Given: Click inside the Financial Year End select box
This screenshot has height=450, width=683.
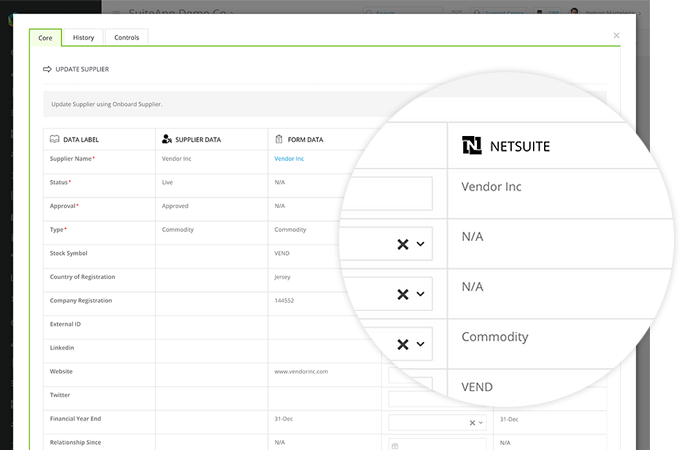Looking at the screenshot, I should pos(437,423).
